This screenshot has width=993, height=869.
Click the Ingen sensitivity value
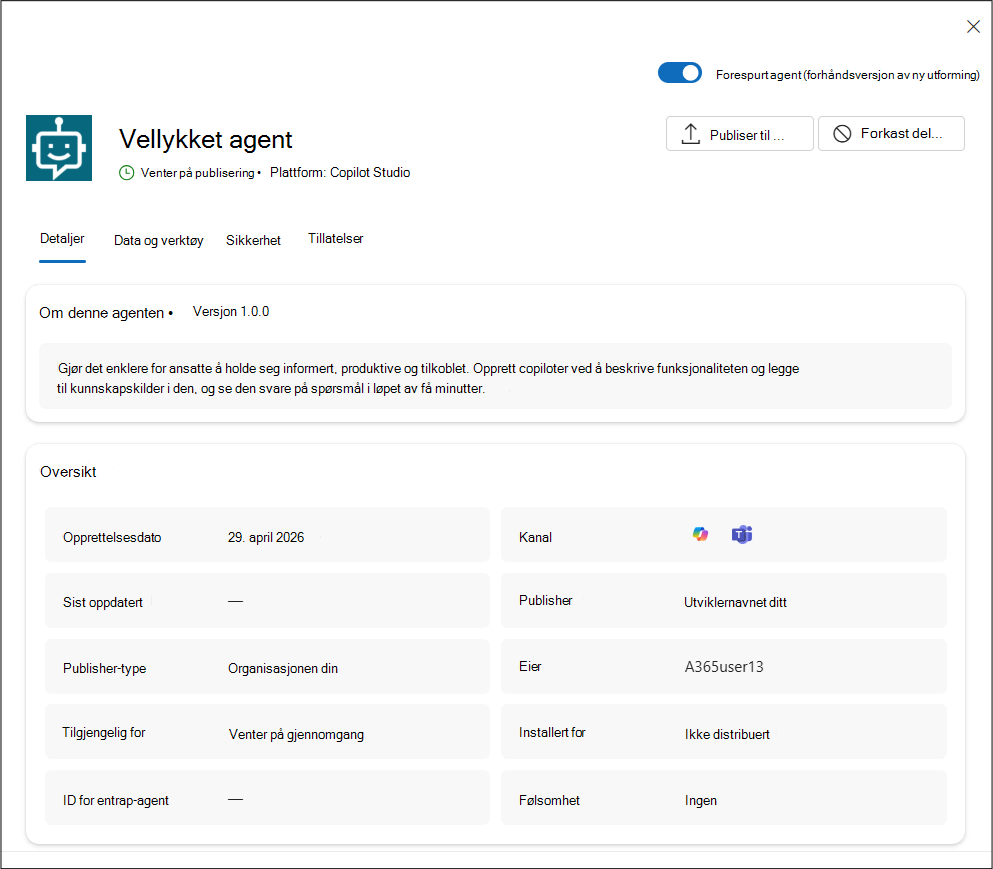[700, 801]
